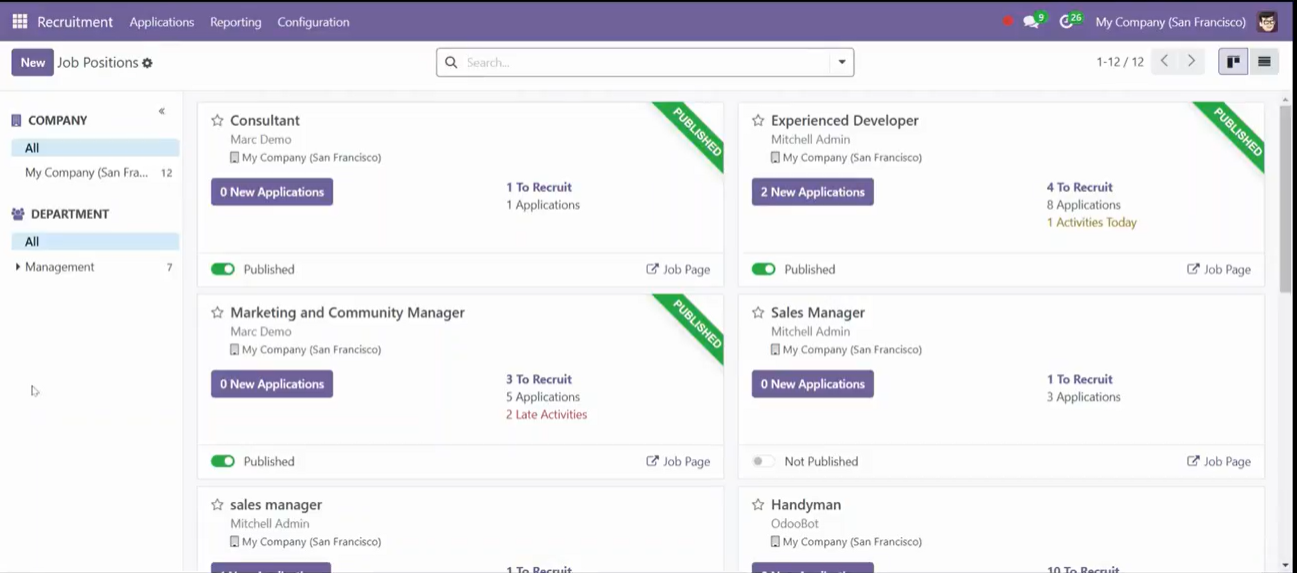Click 2 Late Activities link
The image size is (1297, 573).
pos(546,414)
